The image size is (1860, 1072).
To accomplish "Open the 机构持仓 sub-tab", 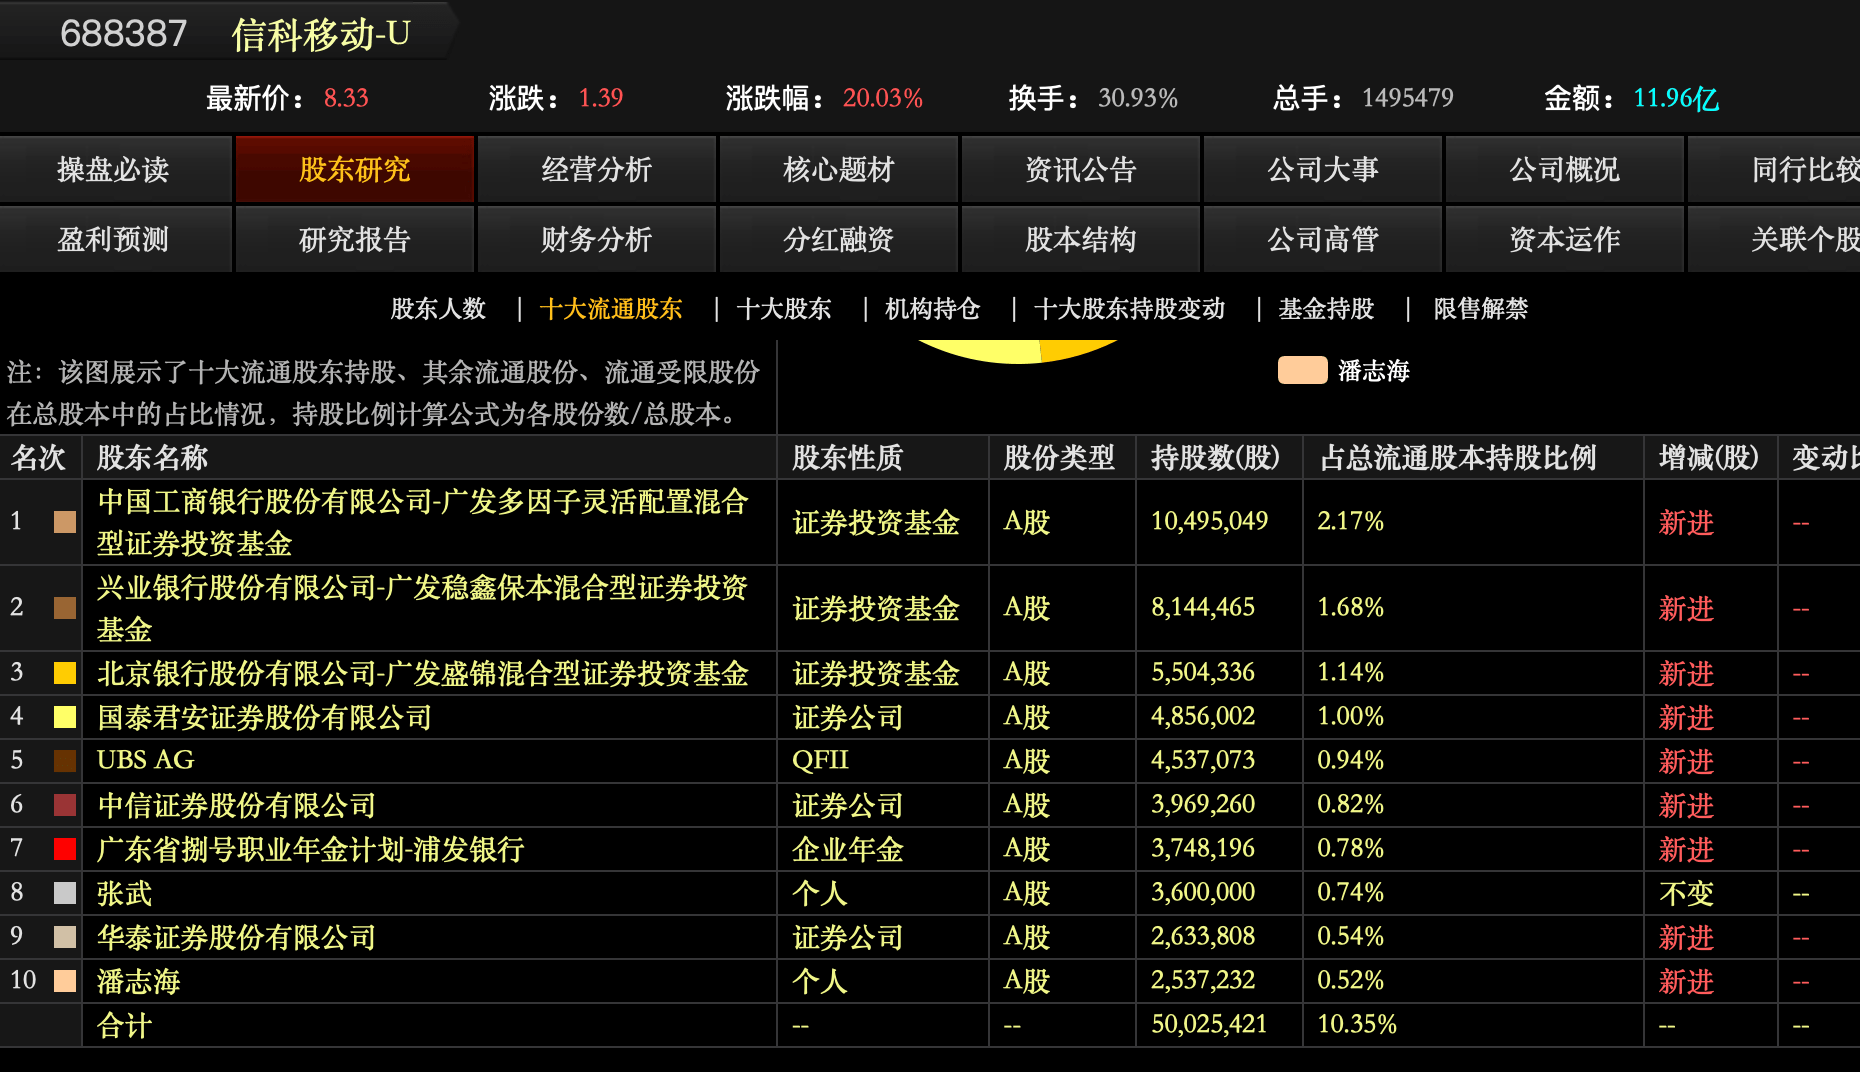I will pyautogui.click(x=932, y=309).
